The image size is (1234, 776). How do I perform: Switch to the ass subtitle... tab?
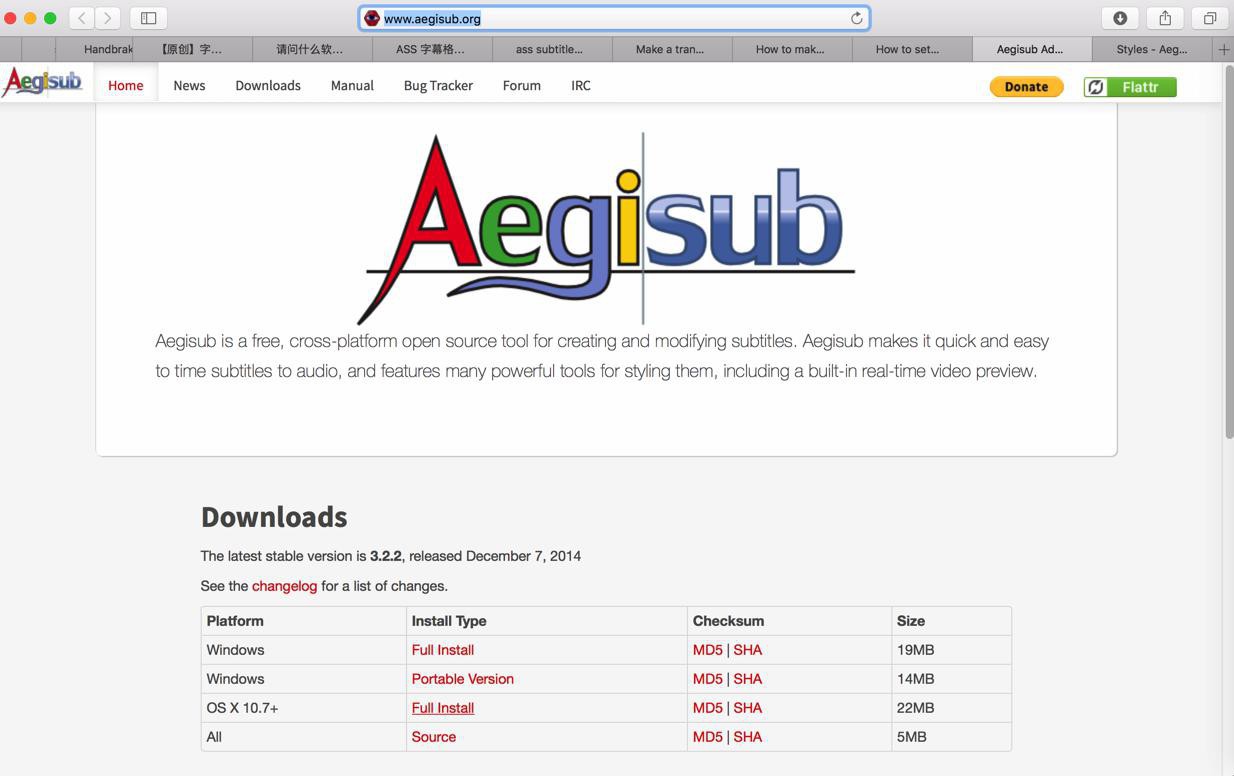click(551, 49)
